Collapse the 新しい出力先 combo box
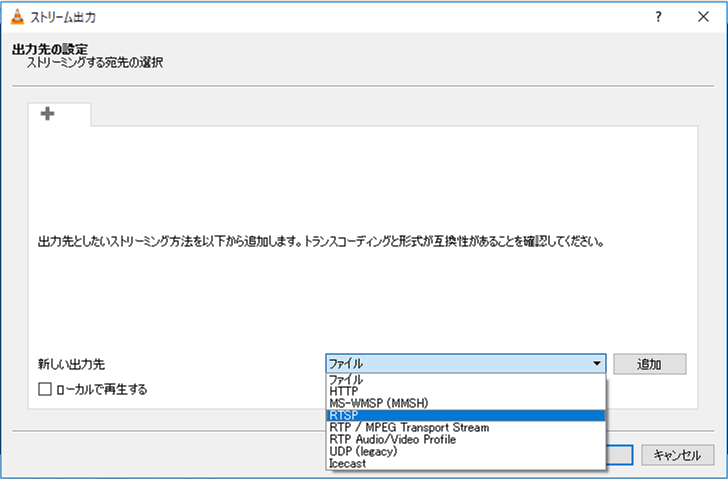The height and width of the screenshot is (479, 728). tap(466, 363)
